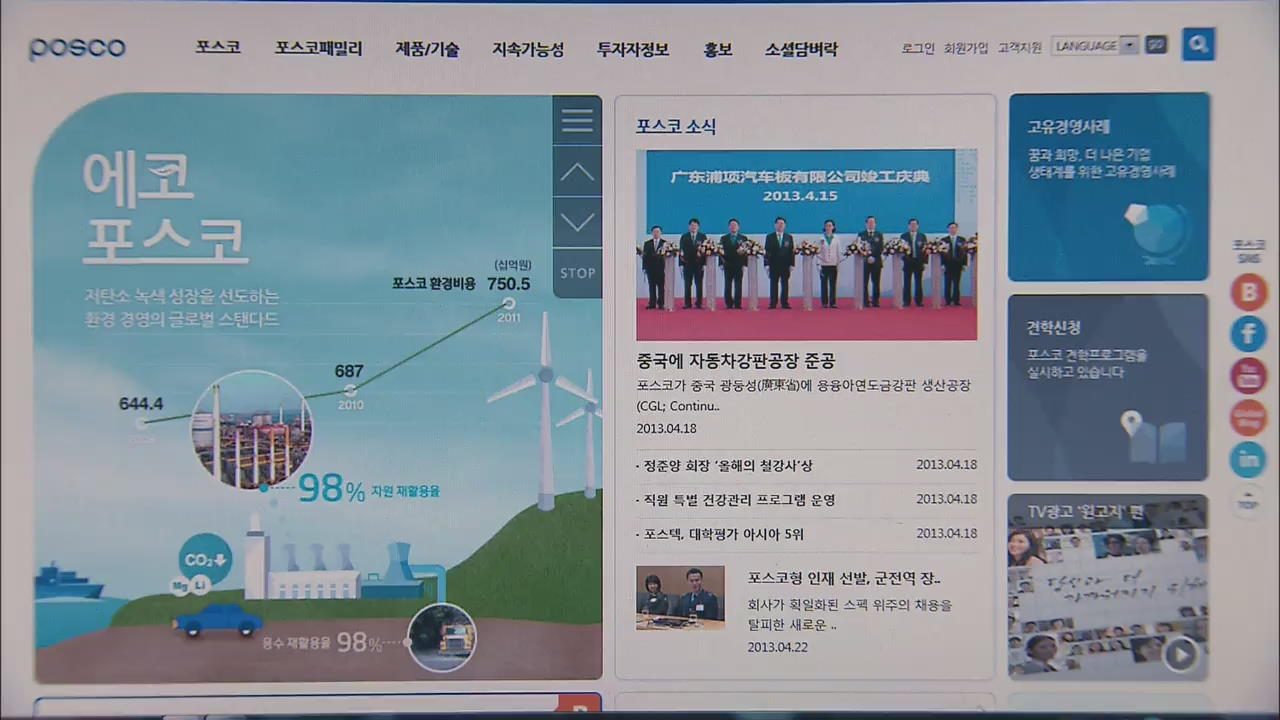1280x720 pixels.
Task: Open the ceremony photo thumbnail
Action: pos(806,245)
